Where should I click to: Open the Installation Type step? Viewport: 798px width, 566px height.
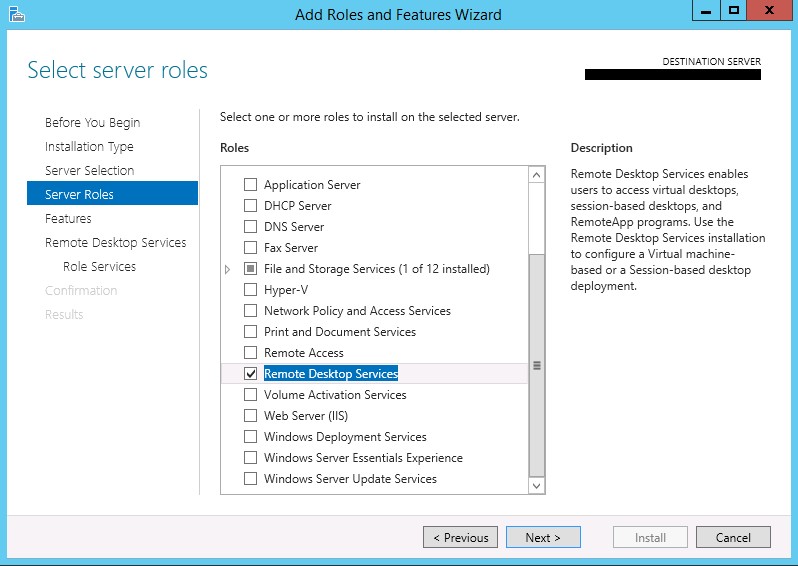(x=89, y=147)
